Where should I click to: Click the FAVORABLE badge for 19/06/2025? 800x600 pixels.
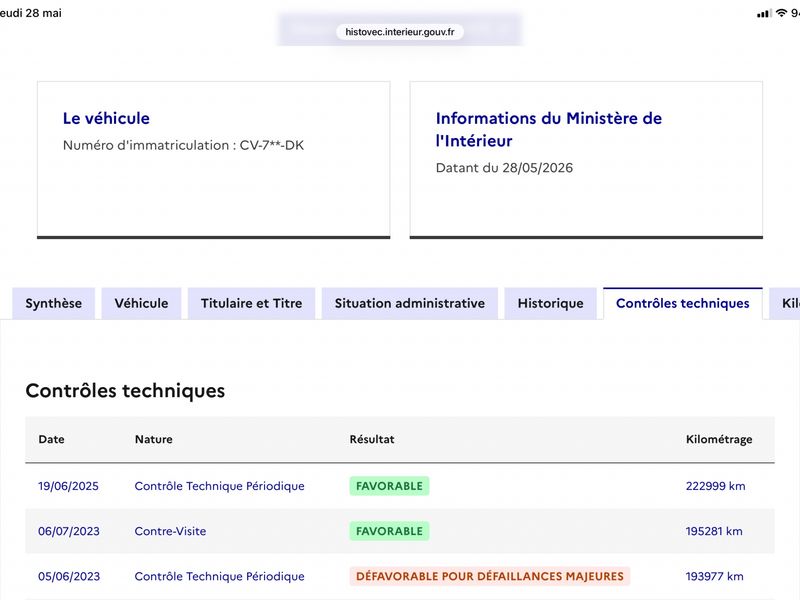click(x=389, y=486)
